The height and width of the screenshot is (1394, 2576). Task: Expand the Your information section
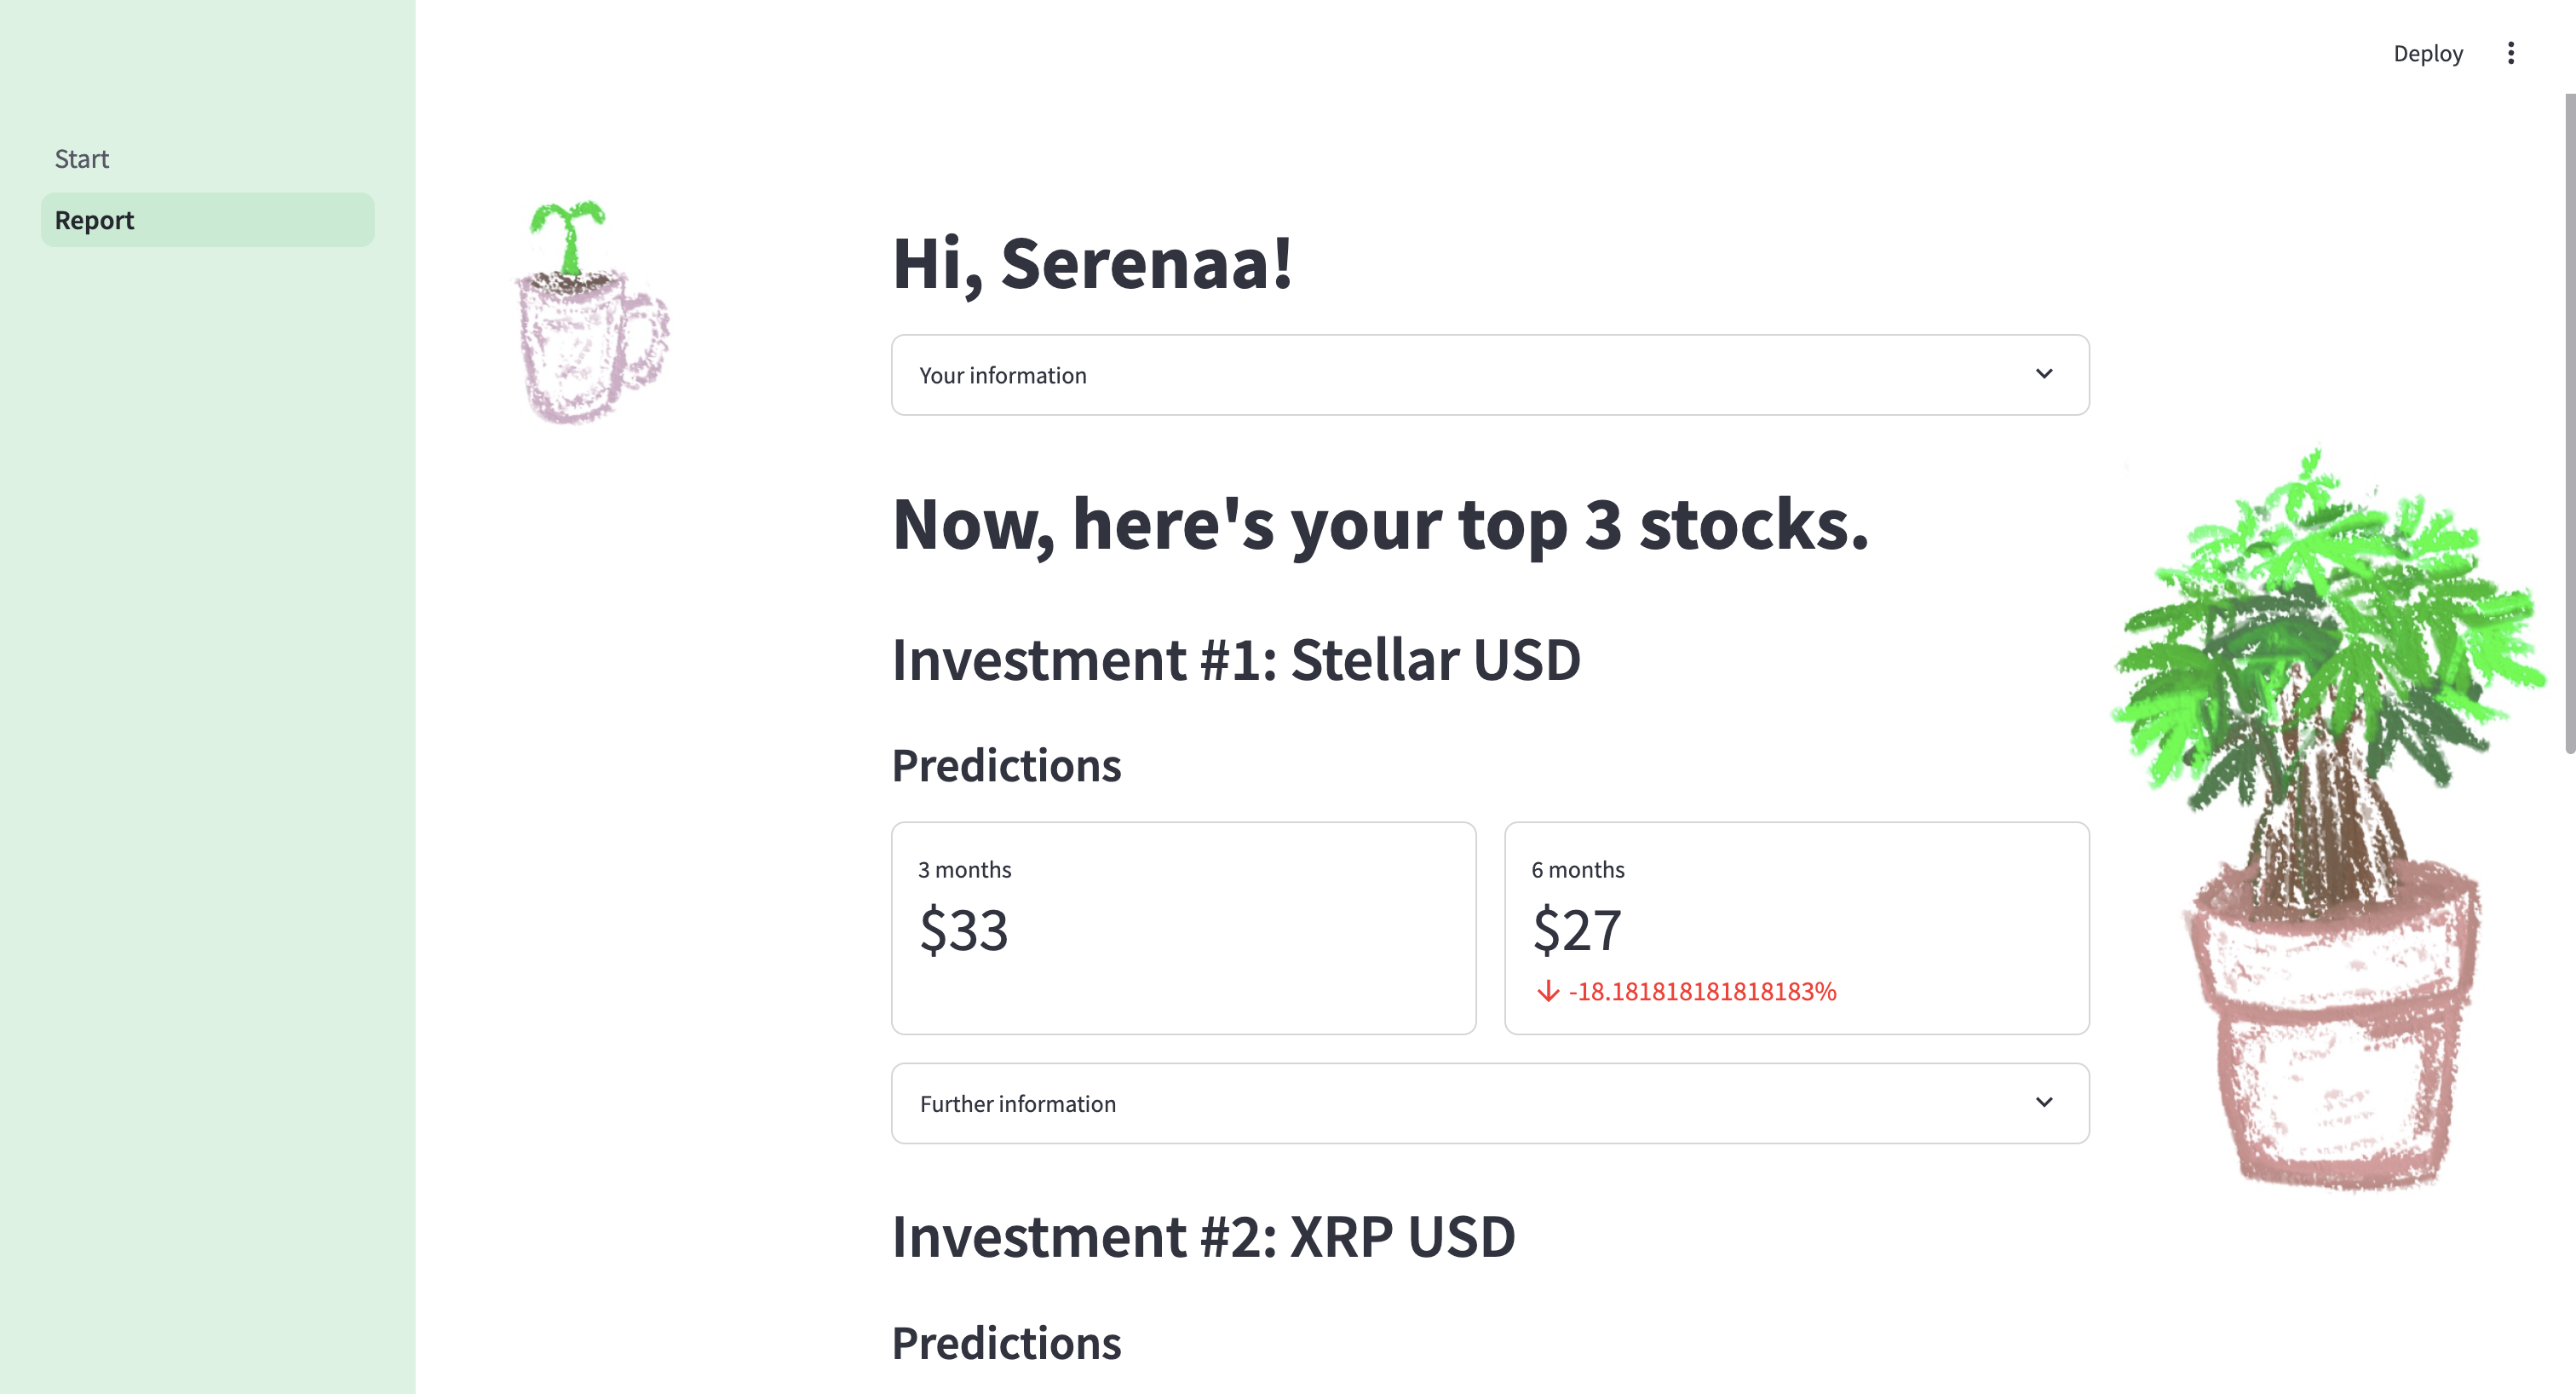point(1003,375)
